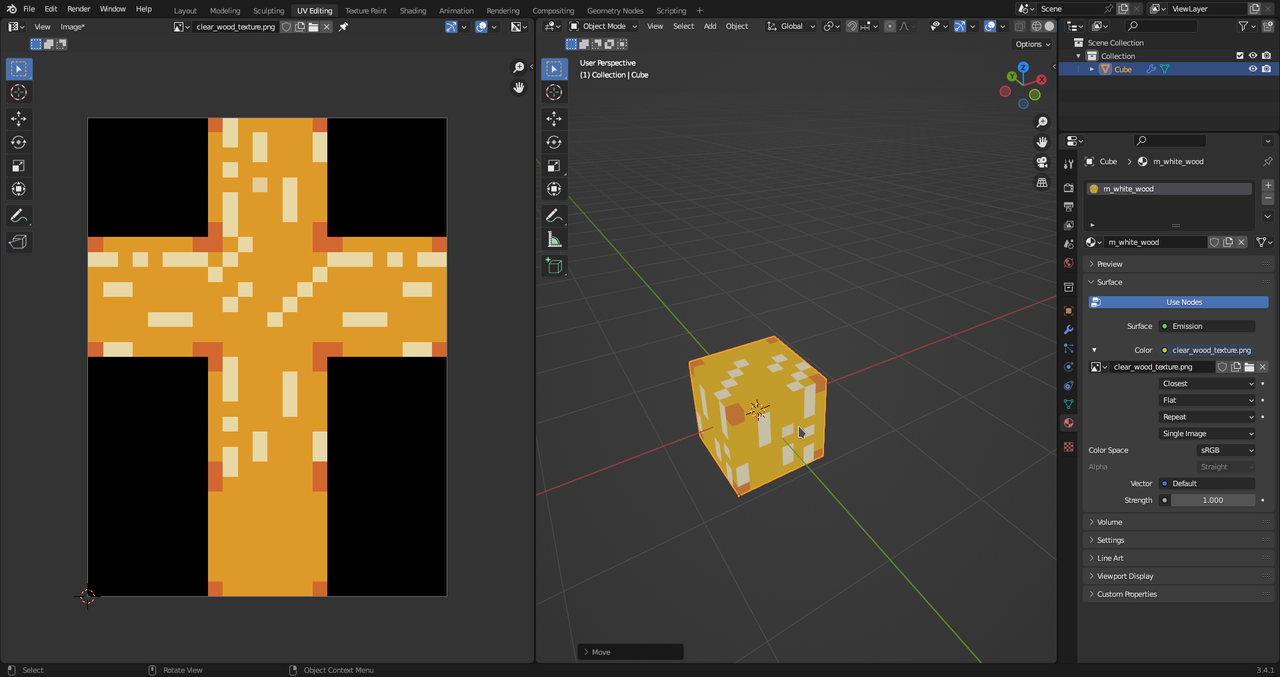This screenshot has width=1280, height=677.
Task: Open the Closest interpolation dropdown
Action: point(1207,383)
